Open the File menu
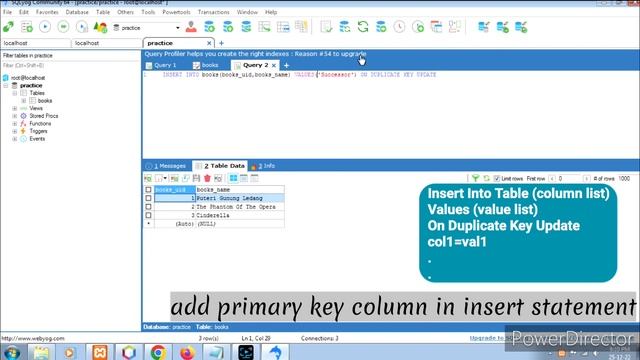 click(7, 12)
